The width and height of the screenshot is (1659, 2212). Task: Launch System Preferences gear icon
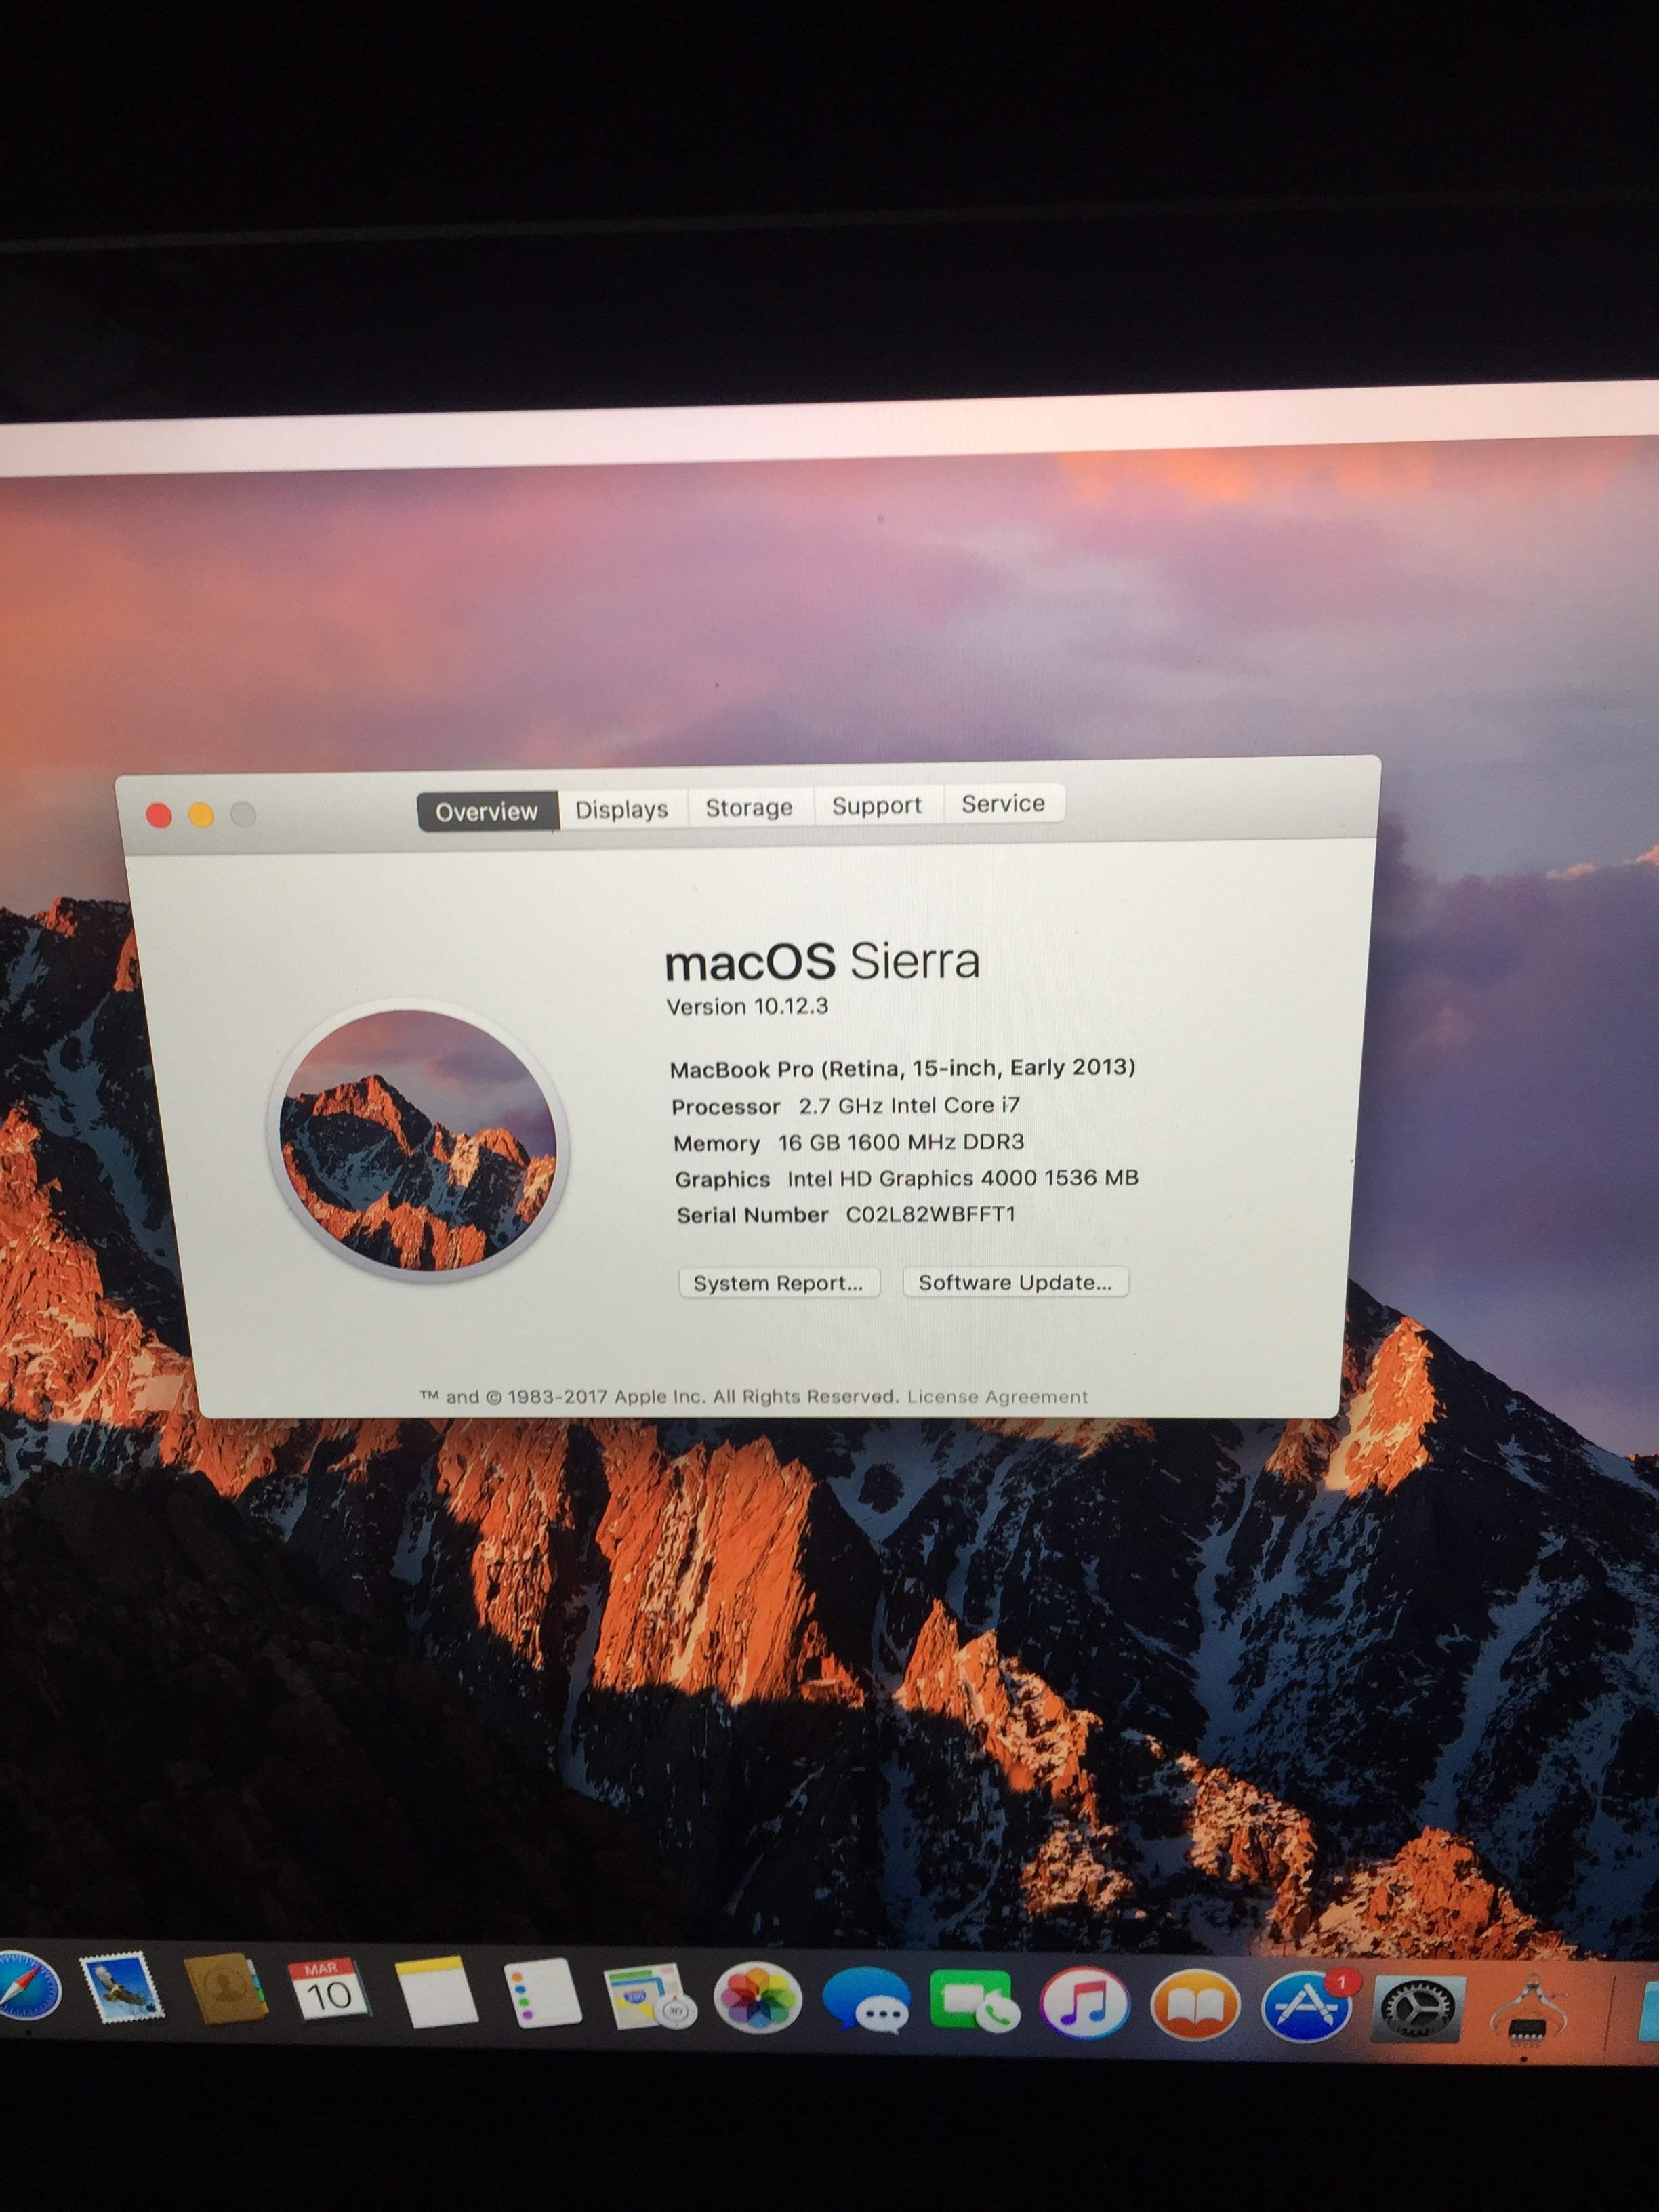coord(1417,2007)
